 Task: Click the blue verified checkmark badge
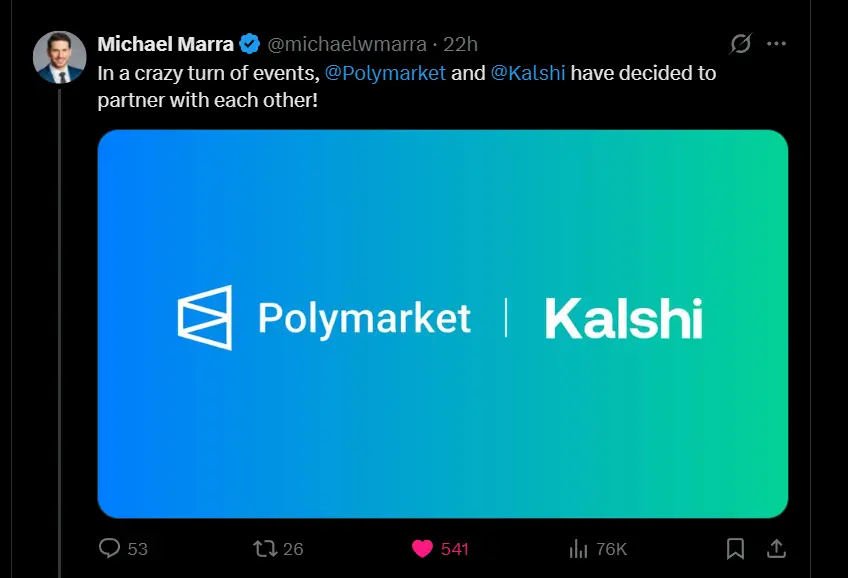(250, 44)
